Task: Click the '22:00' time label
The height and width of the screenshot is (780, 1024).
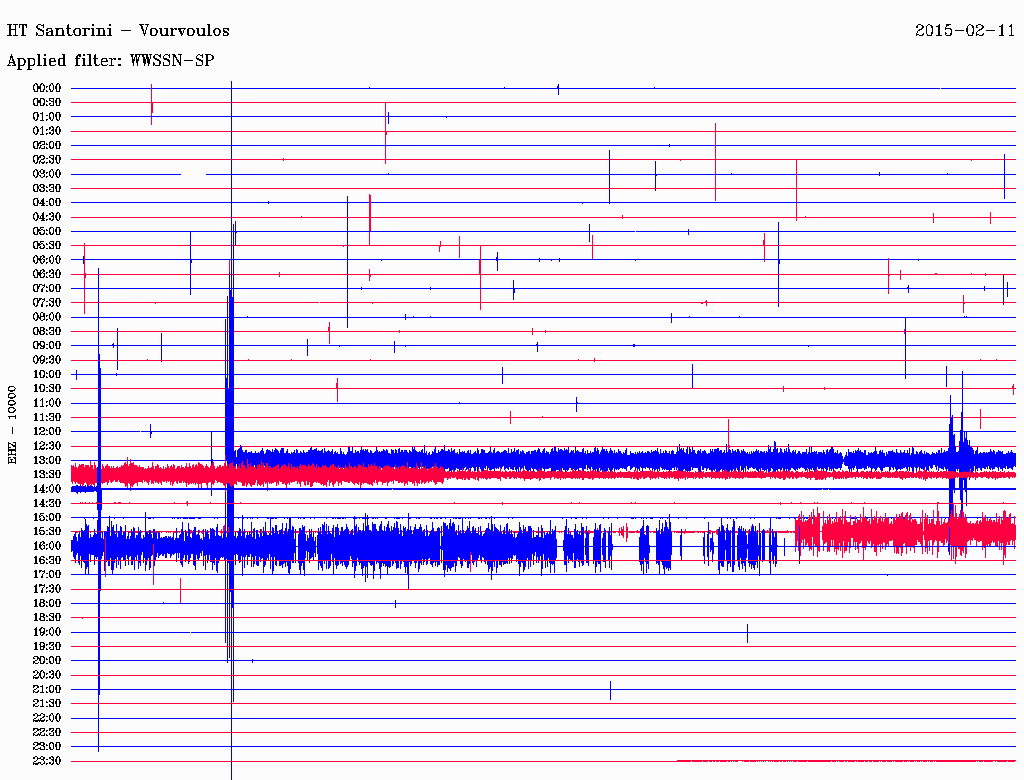Action: (x=47, y=718)
